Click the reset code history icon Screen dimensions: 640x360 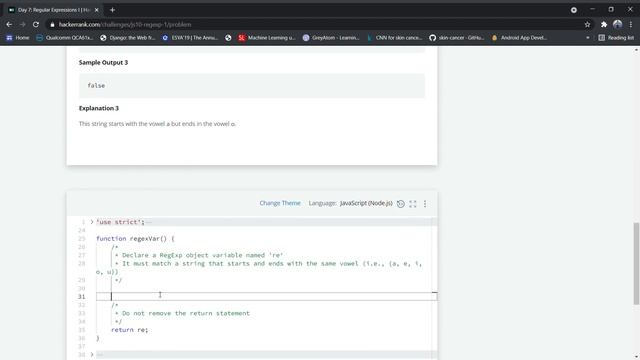pos(401,204)
